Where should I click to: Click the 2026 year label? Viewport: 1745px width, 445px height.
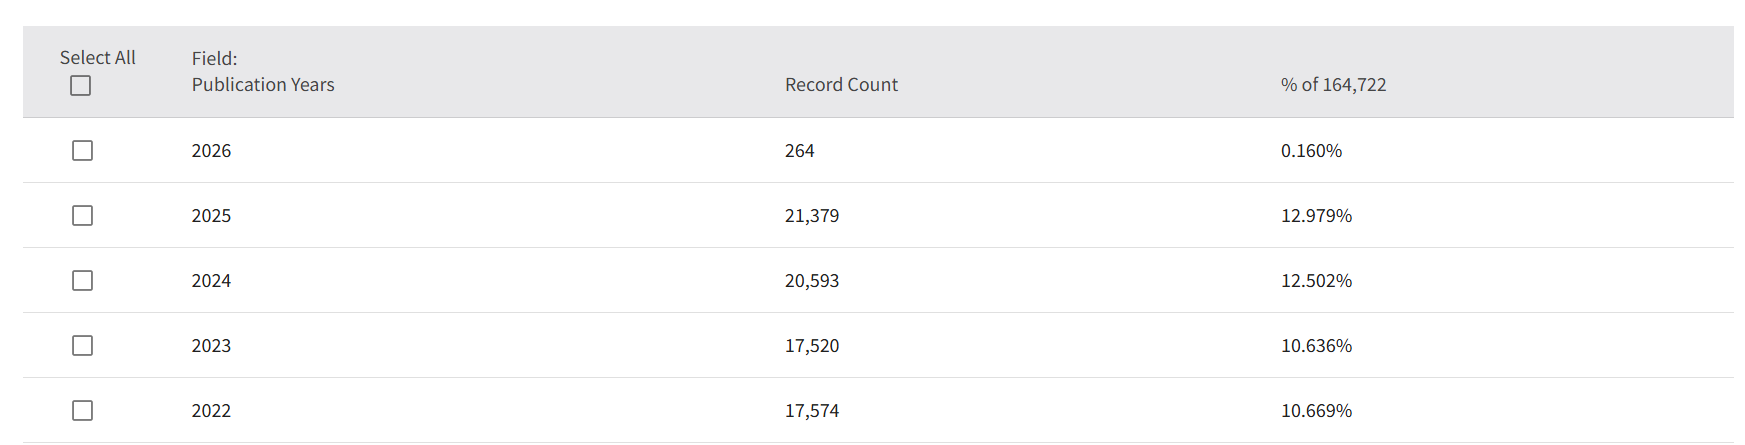point(211,151)
